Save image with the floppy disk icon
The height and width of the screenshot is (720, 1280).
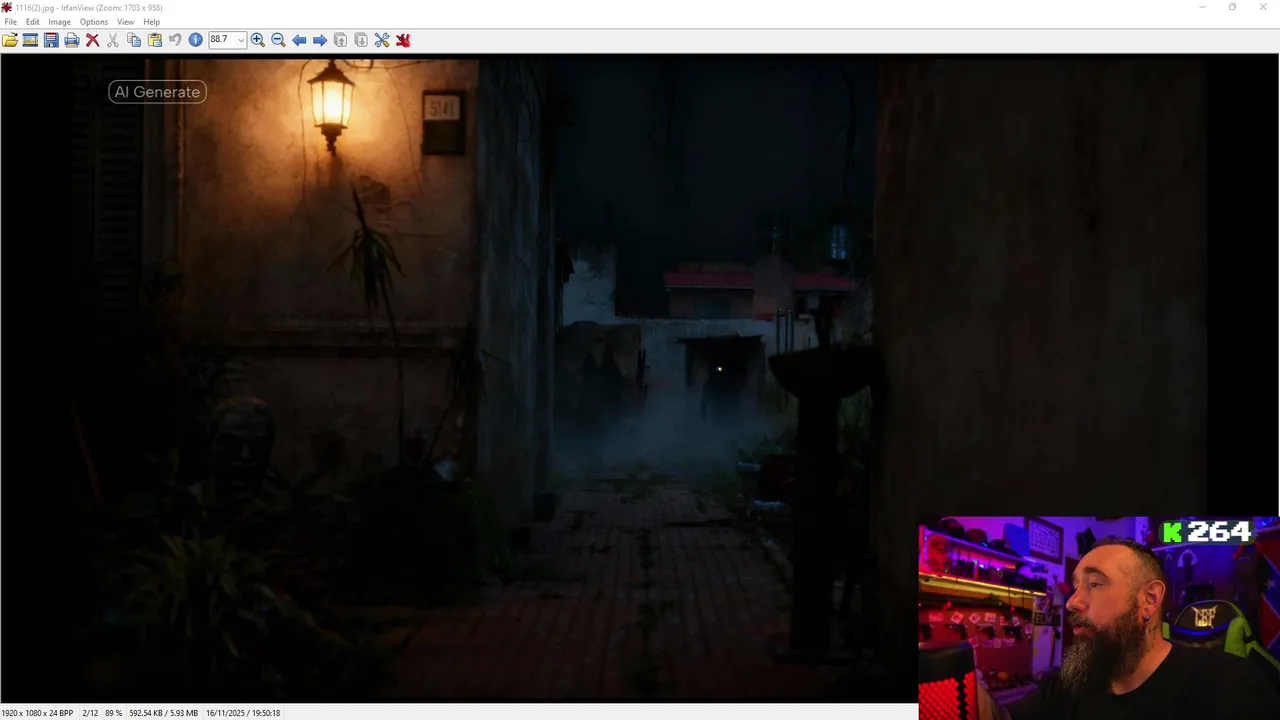[51, 40]
